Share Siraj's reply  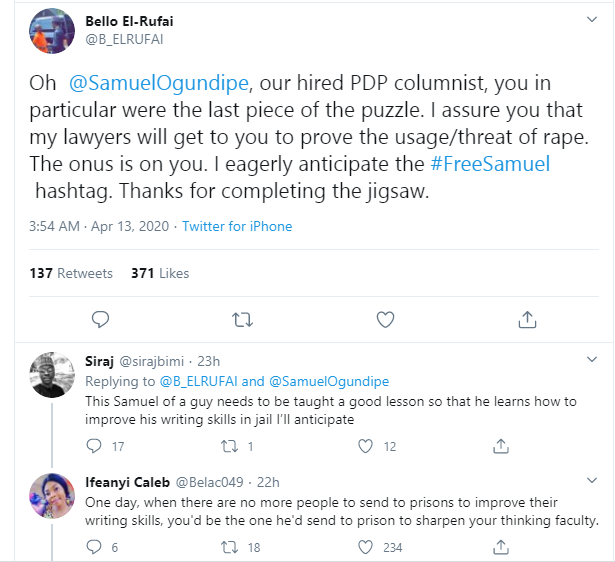497,446
